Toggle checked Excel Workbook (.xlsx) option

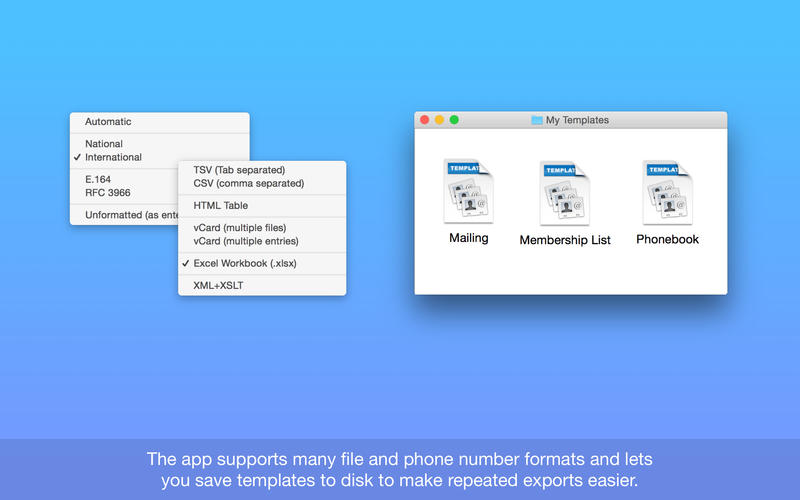(244, 263)
